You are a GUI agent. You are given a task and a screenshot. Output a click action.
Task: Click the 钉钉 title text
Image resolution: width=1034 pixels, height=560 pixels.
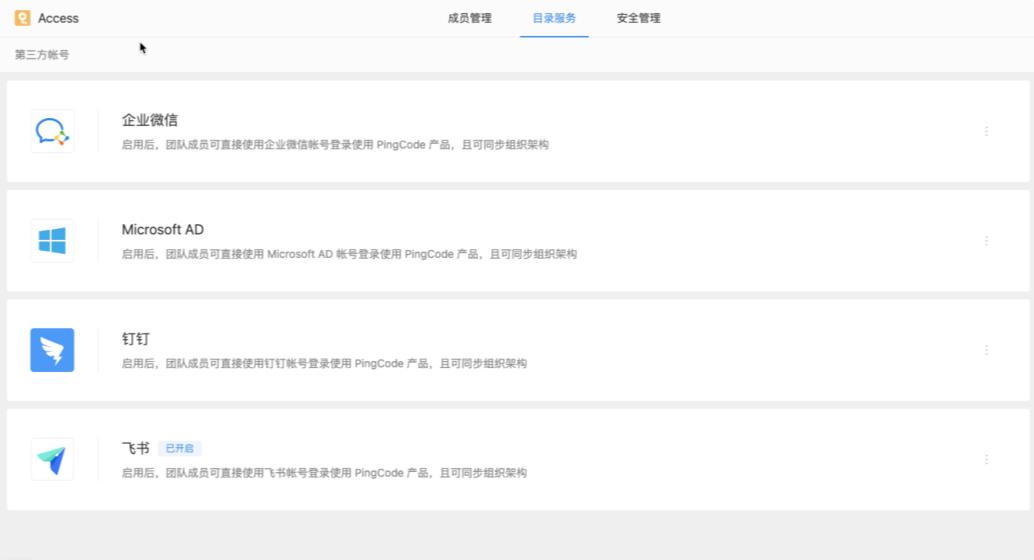point(136,339)
